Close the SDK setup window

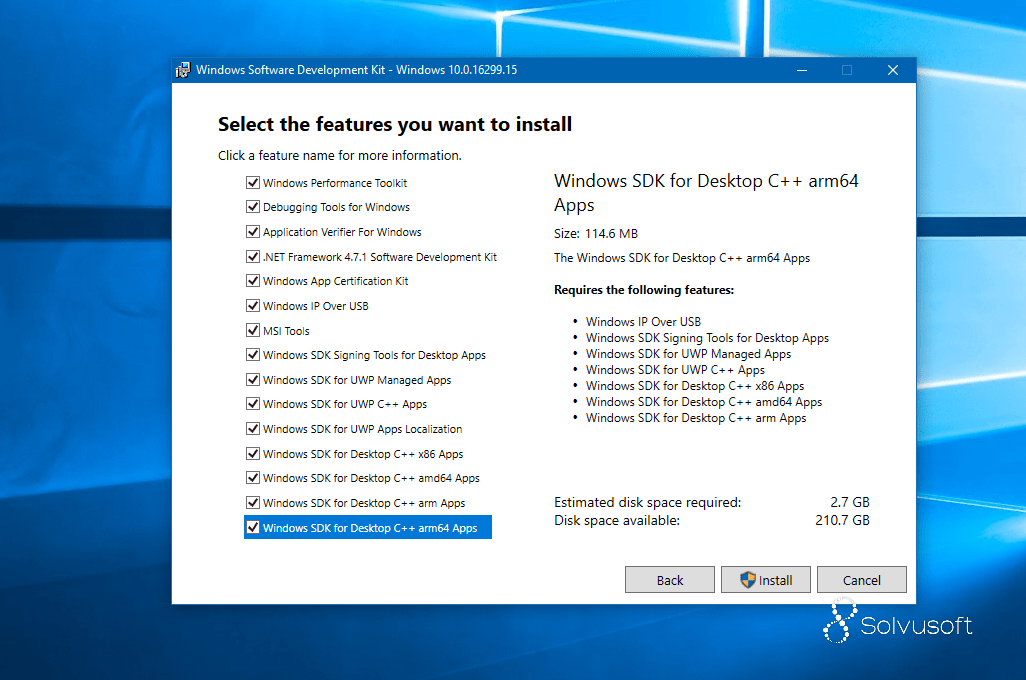point(893,70)
